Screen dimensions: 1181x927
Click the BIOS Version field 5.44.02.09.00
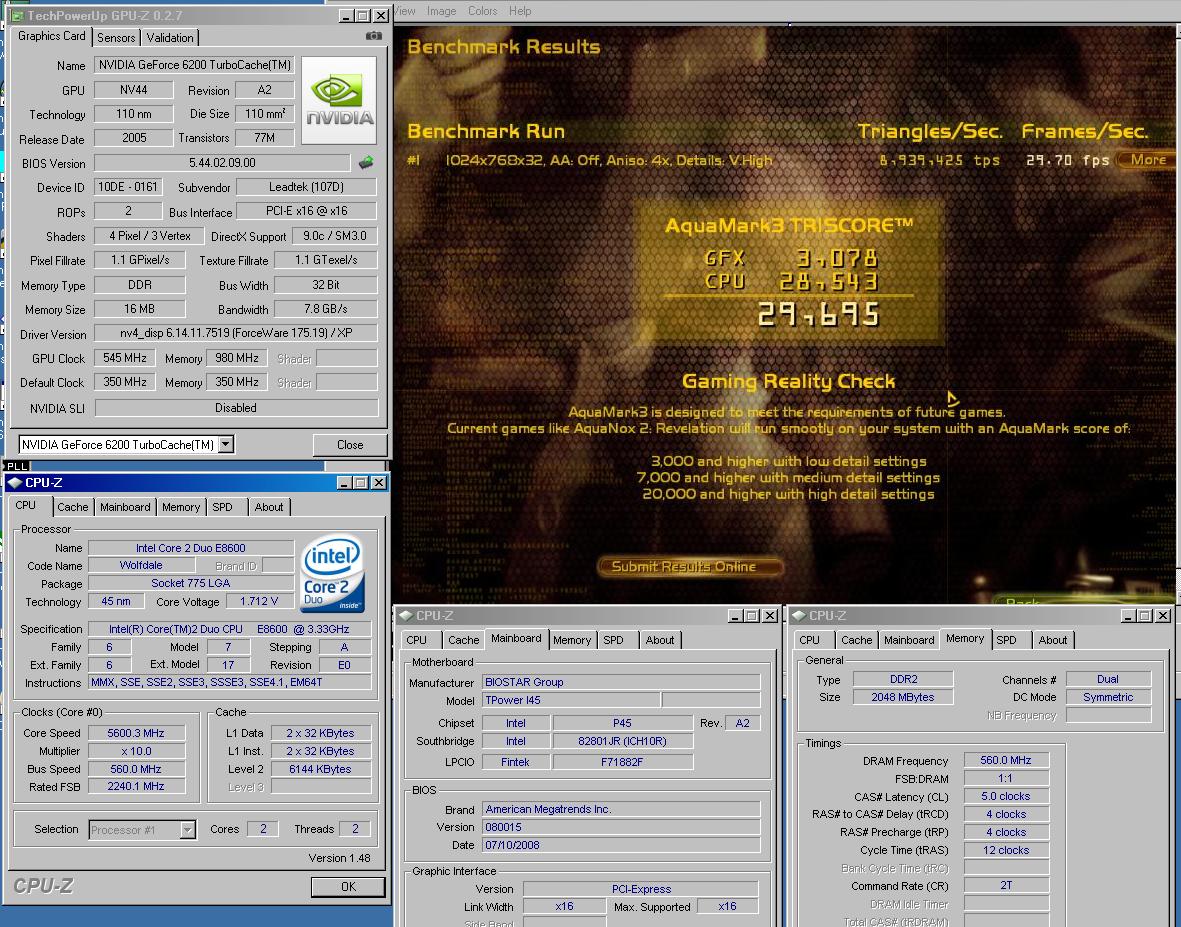222,163
